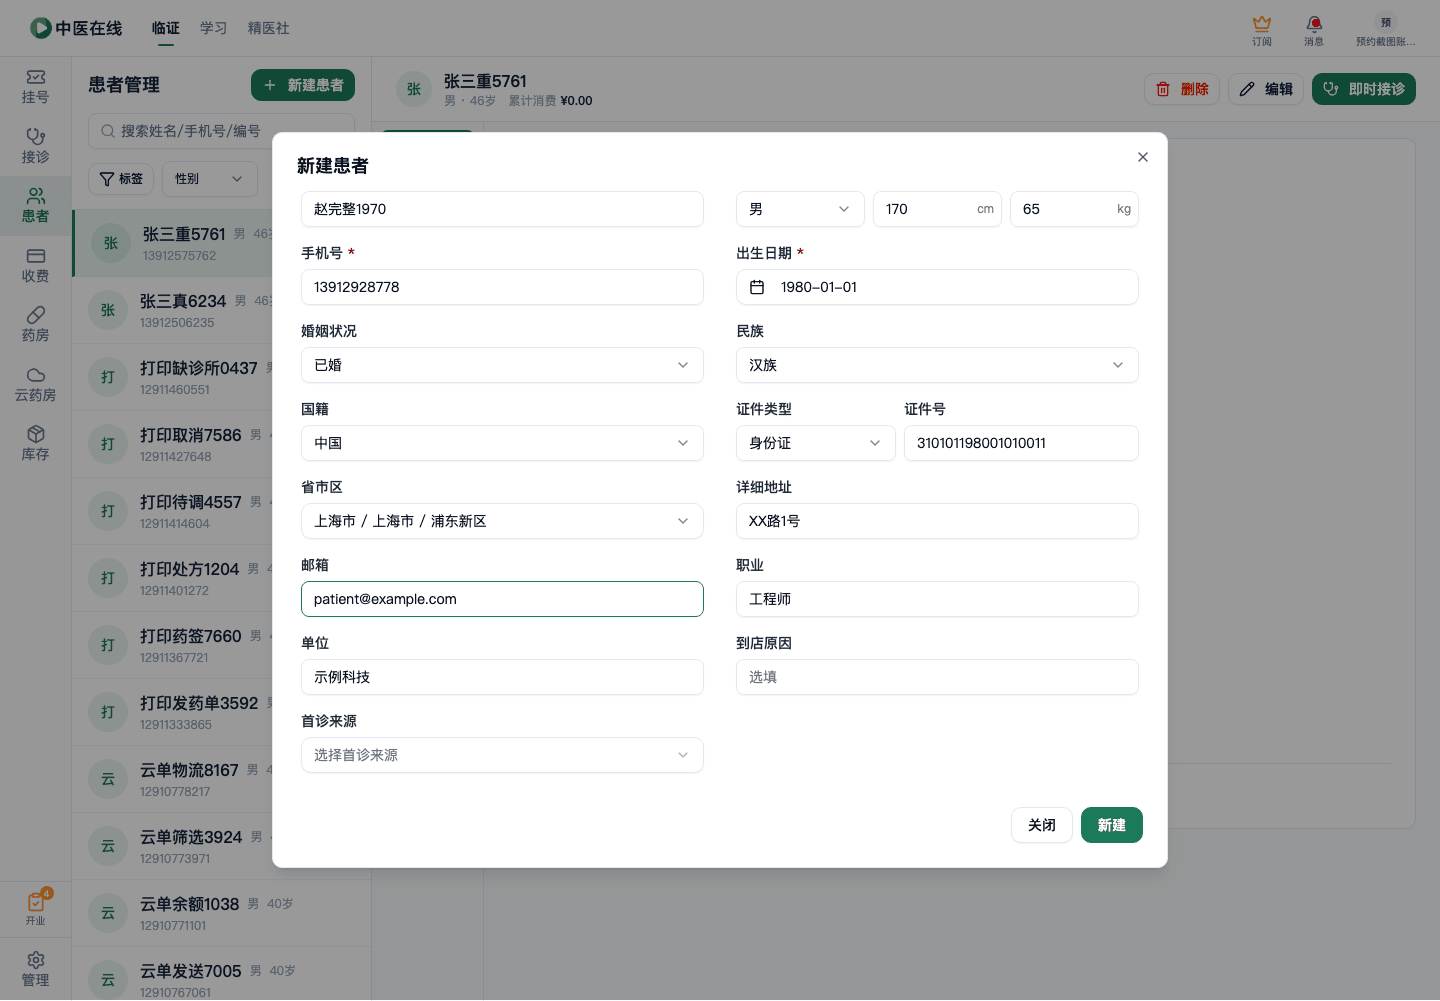Expand the 国籍 dropdown showing 中国
1440x1001 pixels.
tap(502, 443)
